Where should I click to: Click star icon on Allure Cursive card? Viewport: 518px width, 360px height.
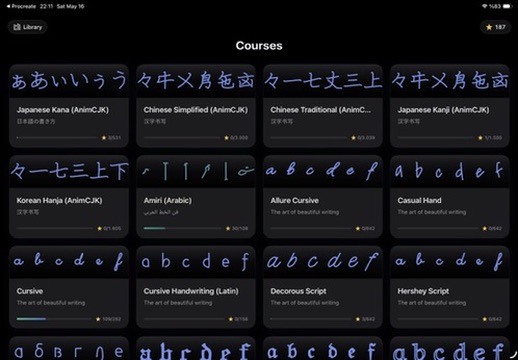point(358,228)
